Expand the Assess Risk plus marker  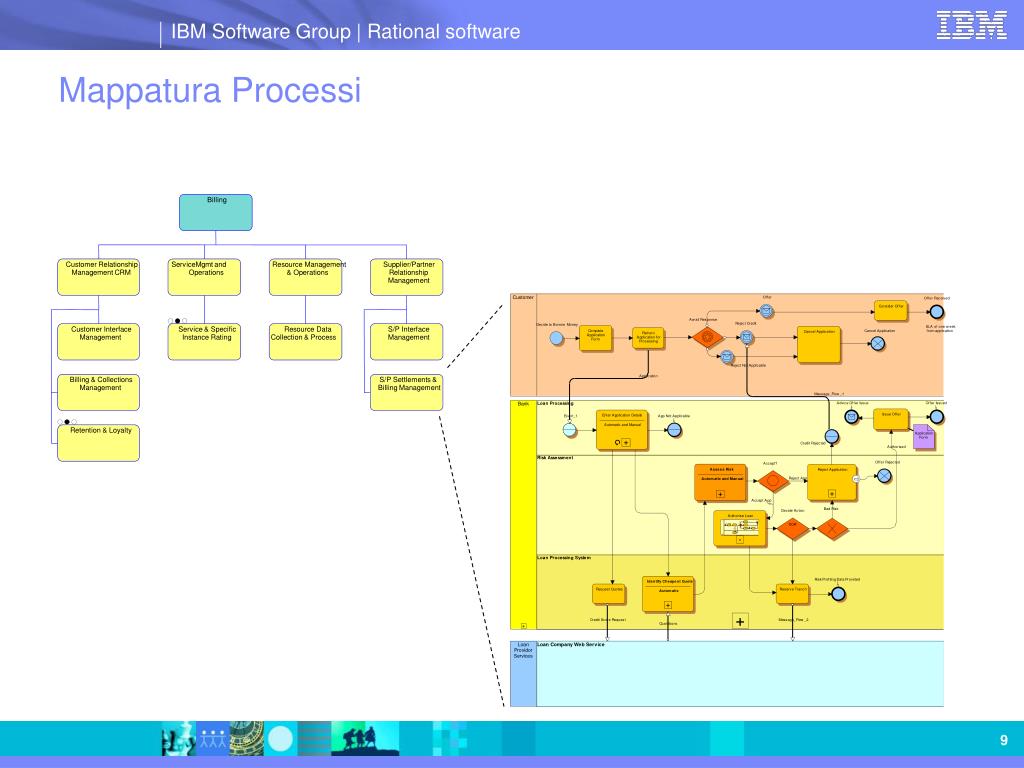click(x=720, y=494)
